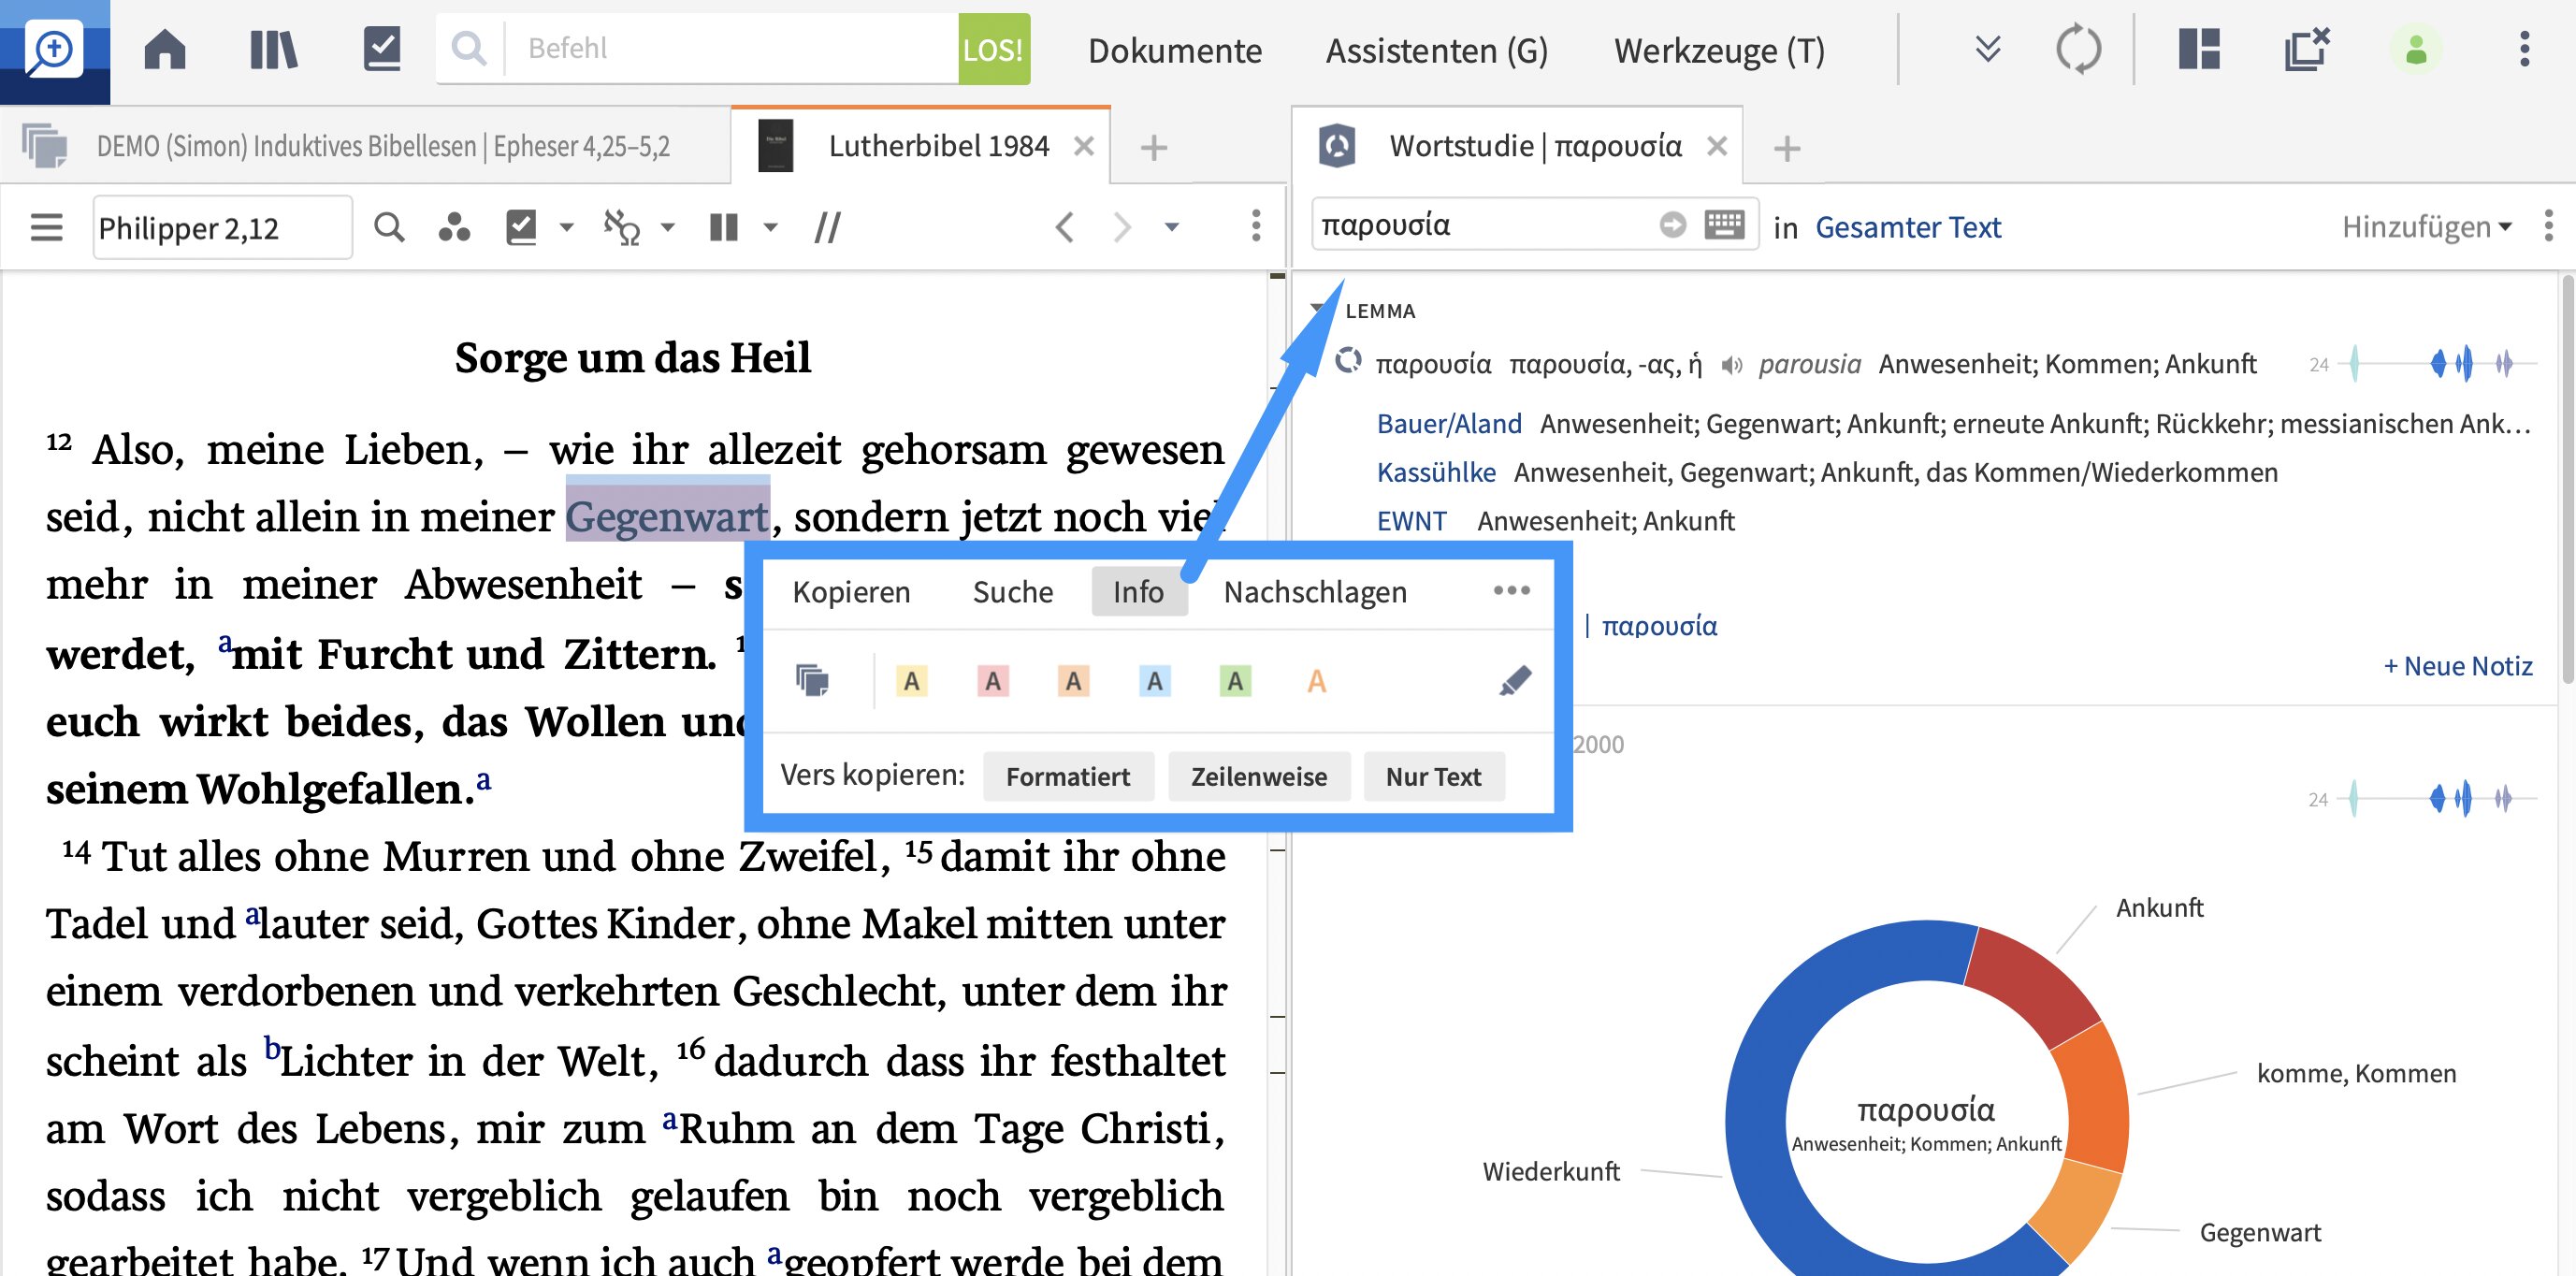This screenshot has height=1276, width=2576.
Task: Open the main three-dot menu at top right
Action: tap(2524, 49)
